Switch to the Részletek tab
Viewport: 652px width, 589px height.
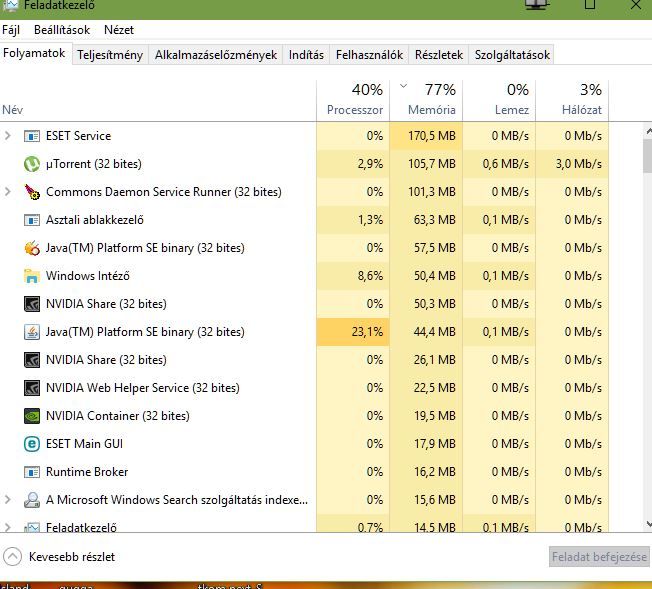(x=439, y=55)
